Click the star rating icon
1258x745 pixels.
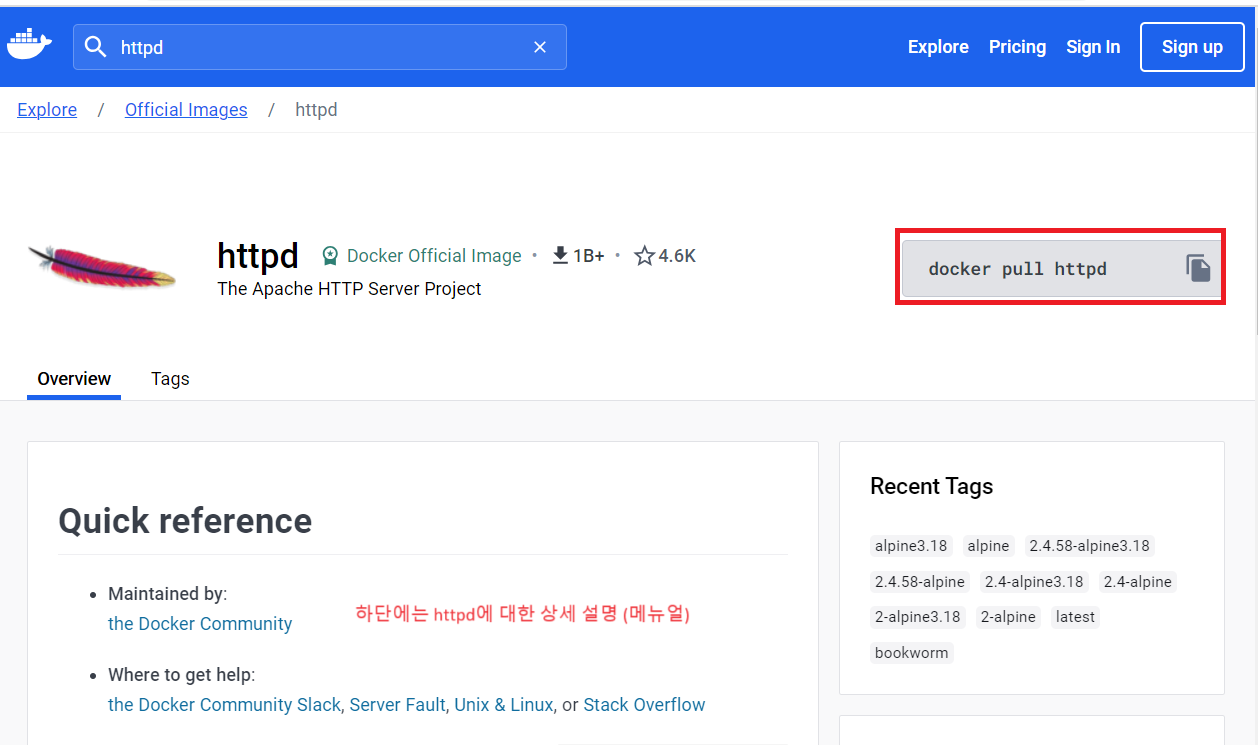(x=644, y=256)
